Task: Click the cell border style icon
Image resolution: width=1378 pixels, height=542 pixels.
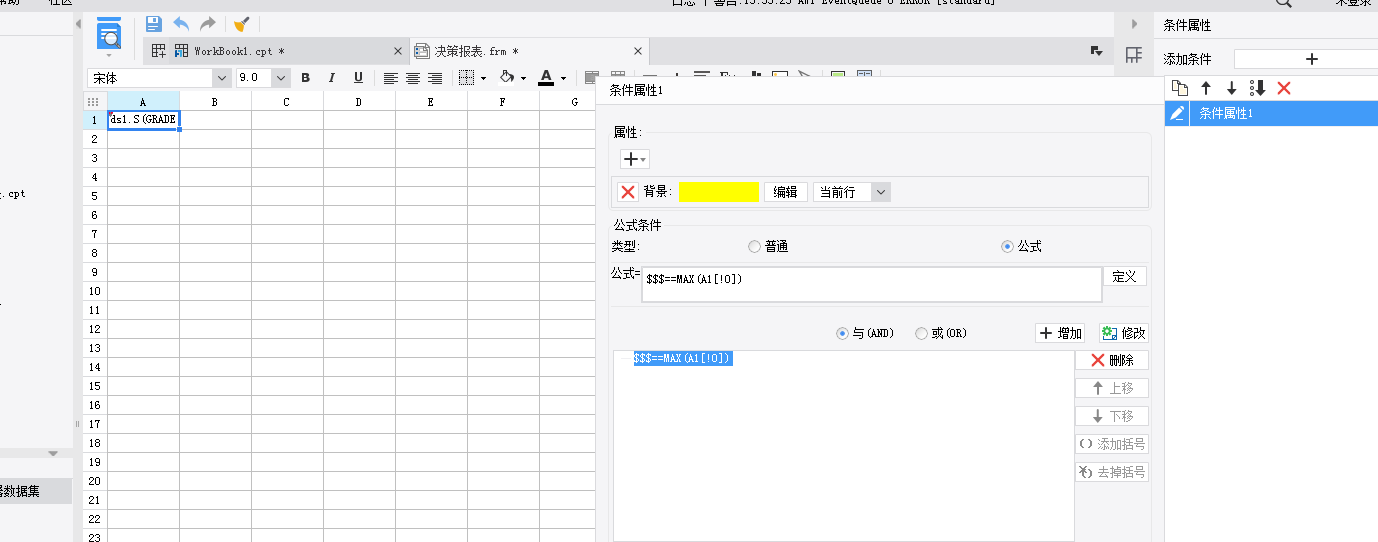Action: click(466, 78)
